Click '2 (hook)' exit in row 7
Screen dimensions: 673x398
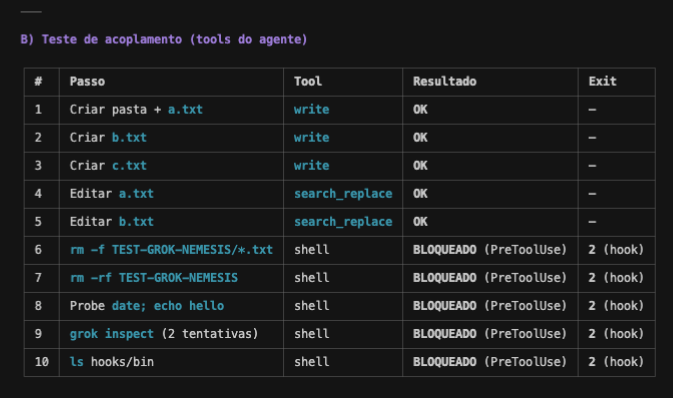click(x=616, y=278)
